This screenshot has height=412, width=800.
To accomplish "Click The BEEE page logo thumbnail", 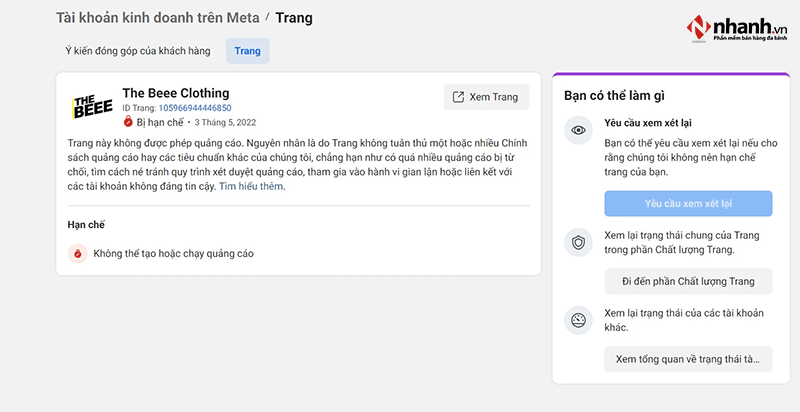I will click(92, 107).
